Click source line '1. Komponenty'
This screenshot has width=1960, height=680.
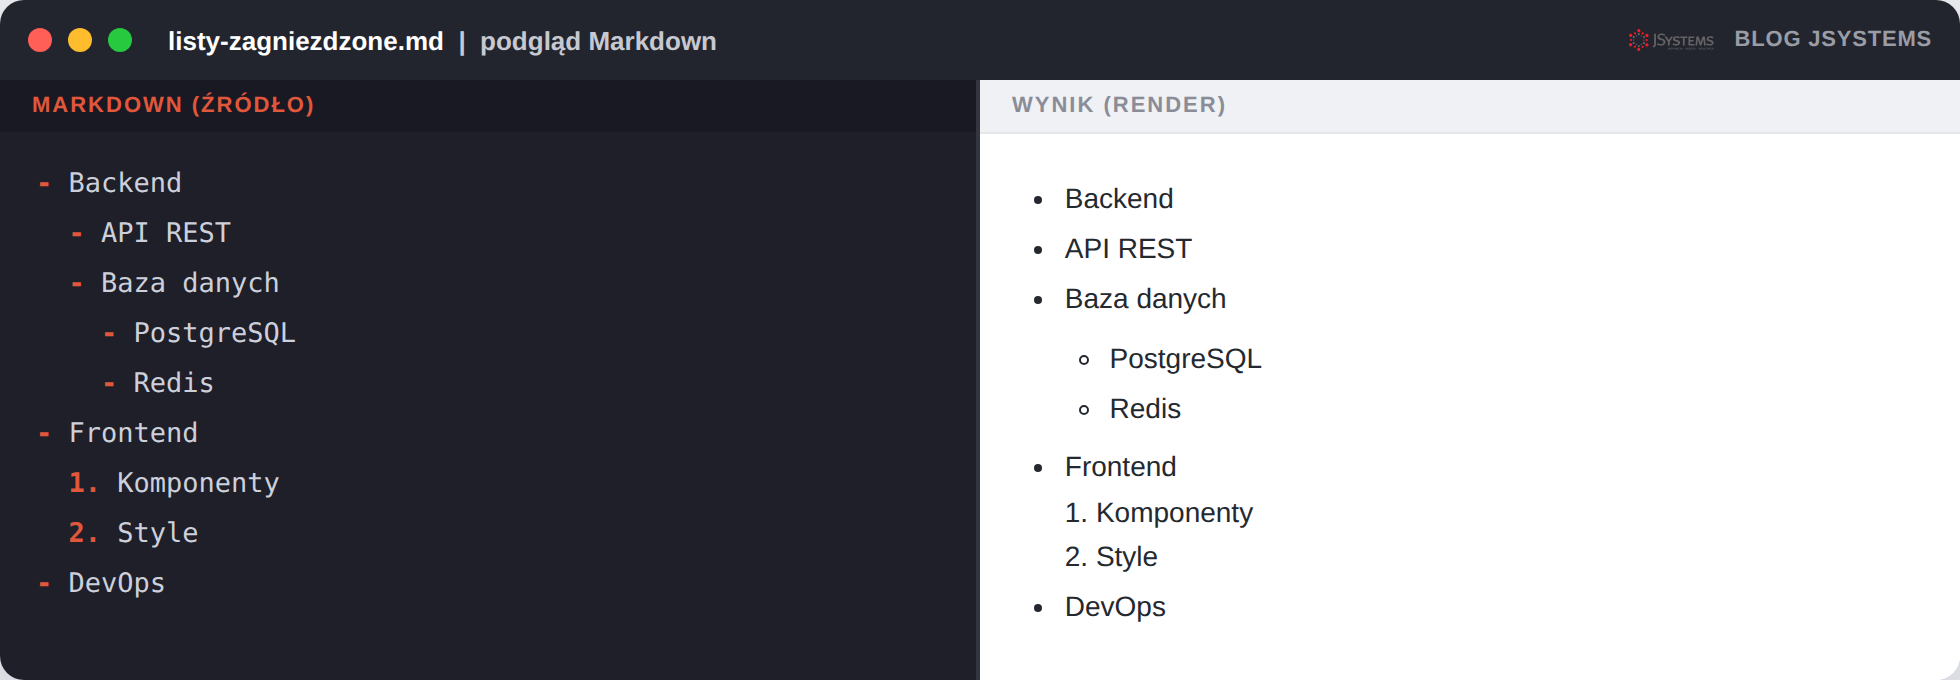(x=174, y=483)
